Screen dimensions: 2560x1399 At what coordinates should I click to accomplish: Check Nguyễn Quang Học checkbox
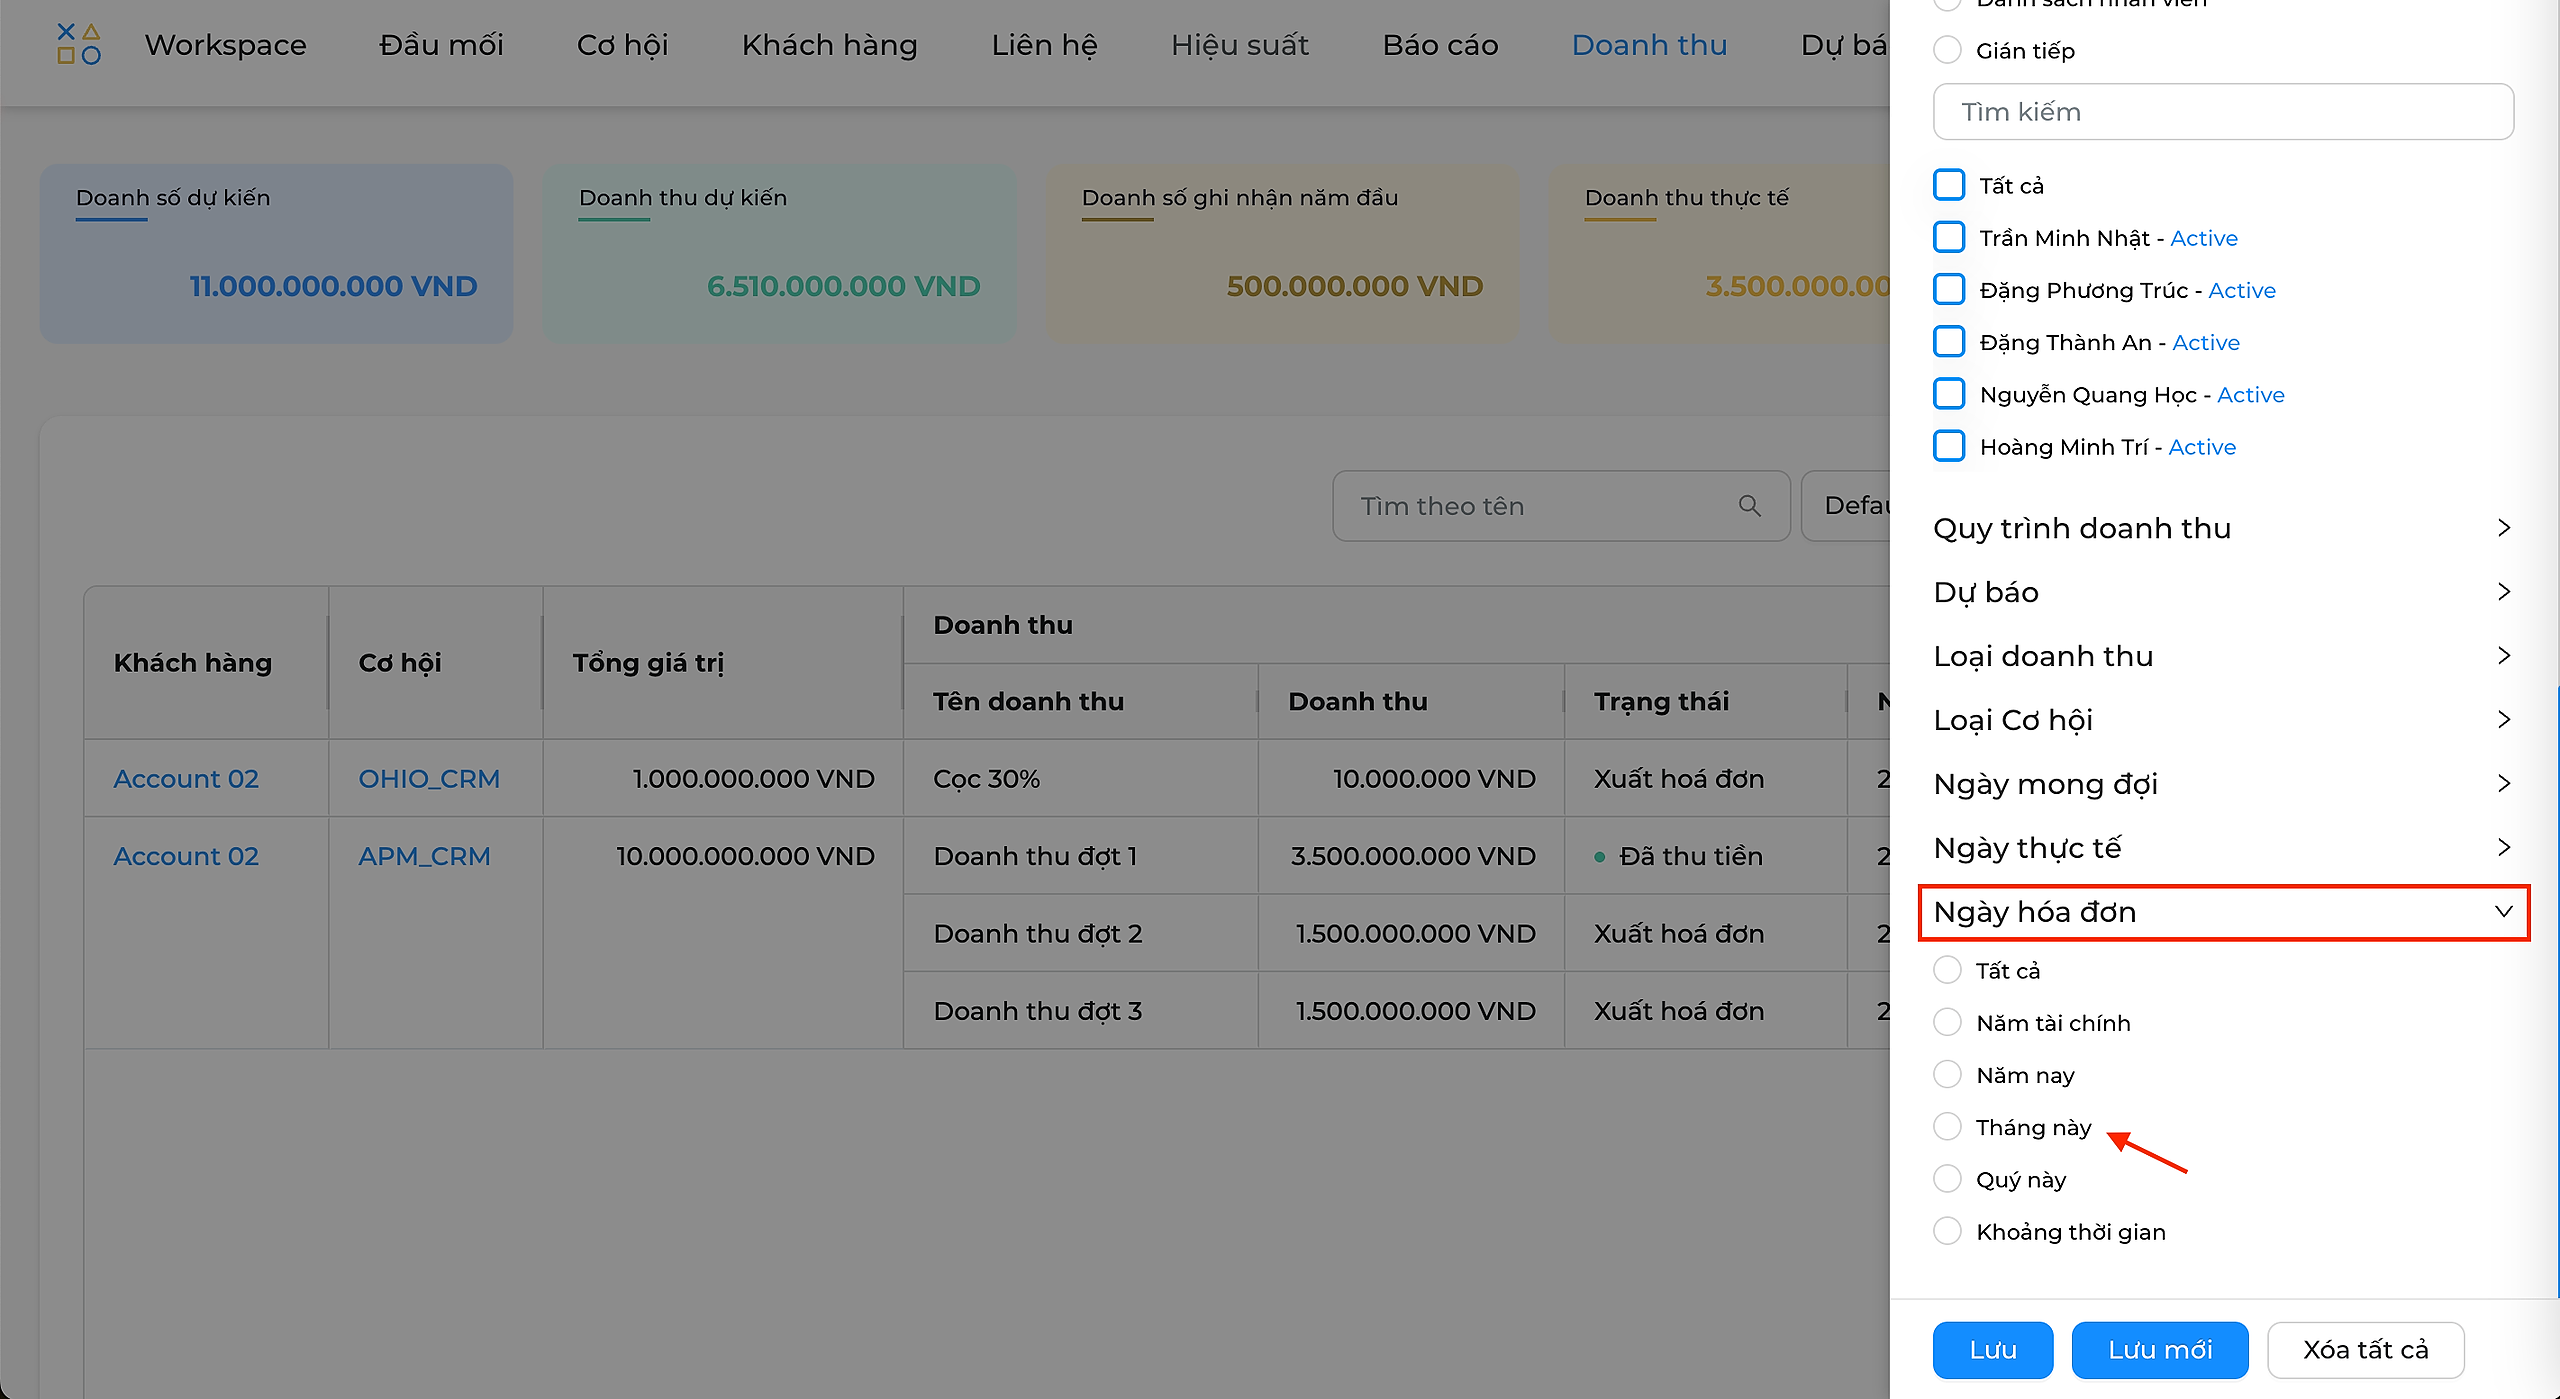click(x=1949, y=394)
